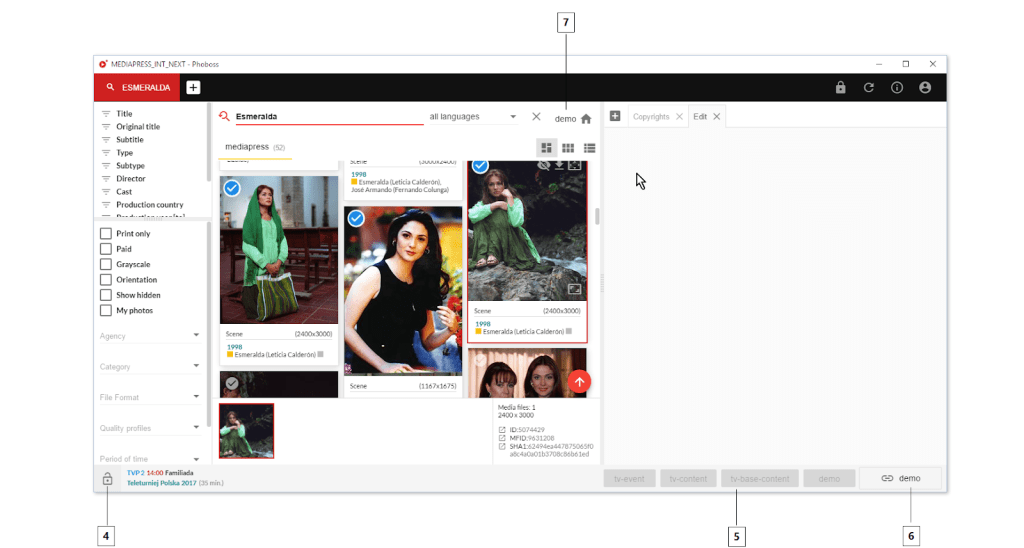Image resolution: width=1024 pixels, height=548 pixels.
Task: Copy the ID:5074429 value
Action: pos(502,430)
